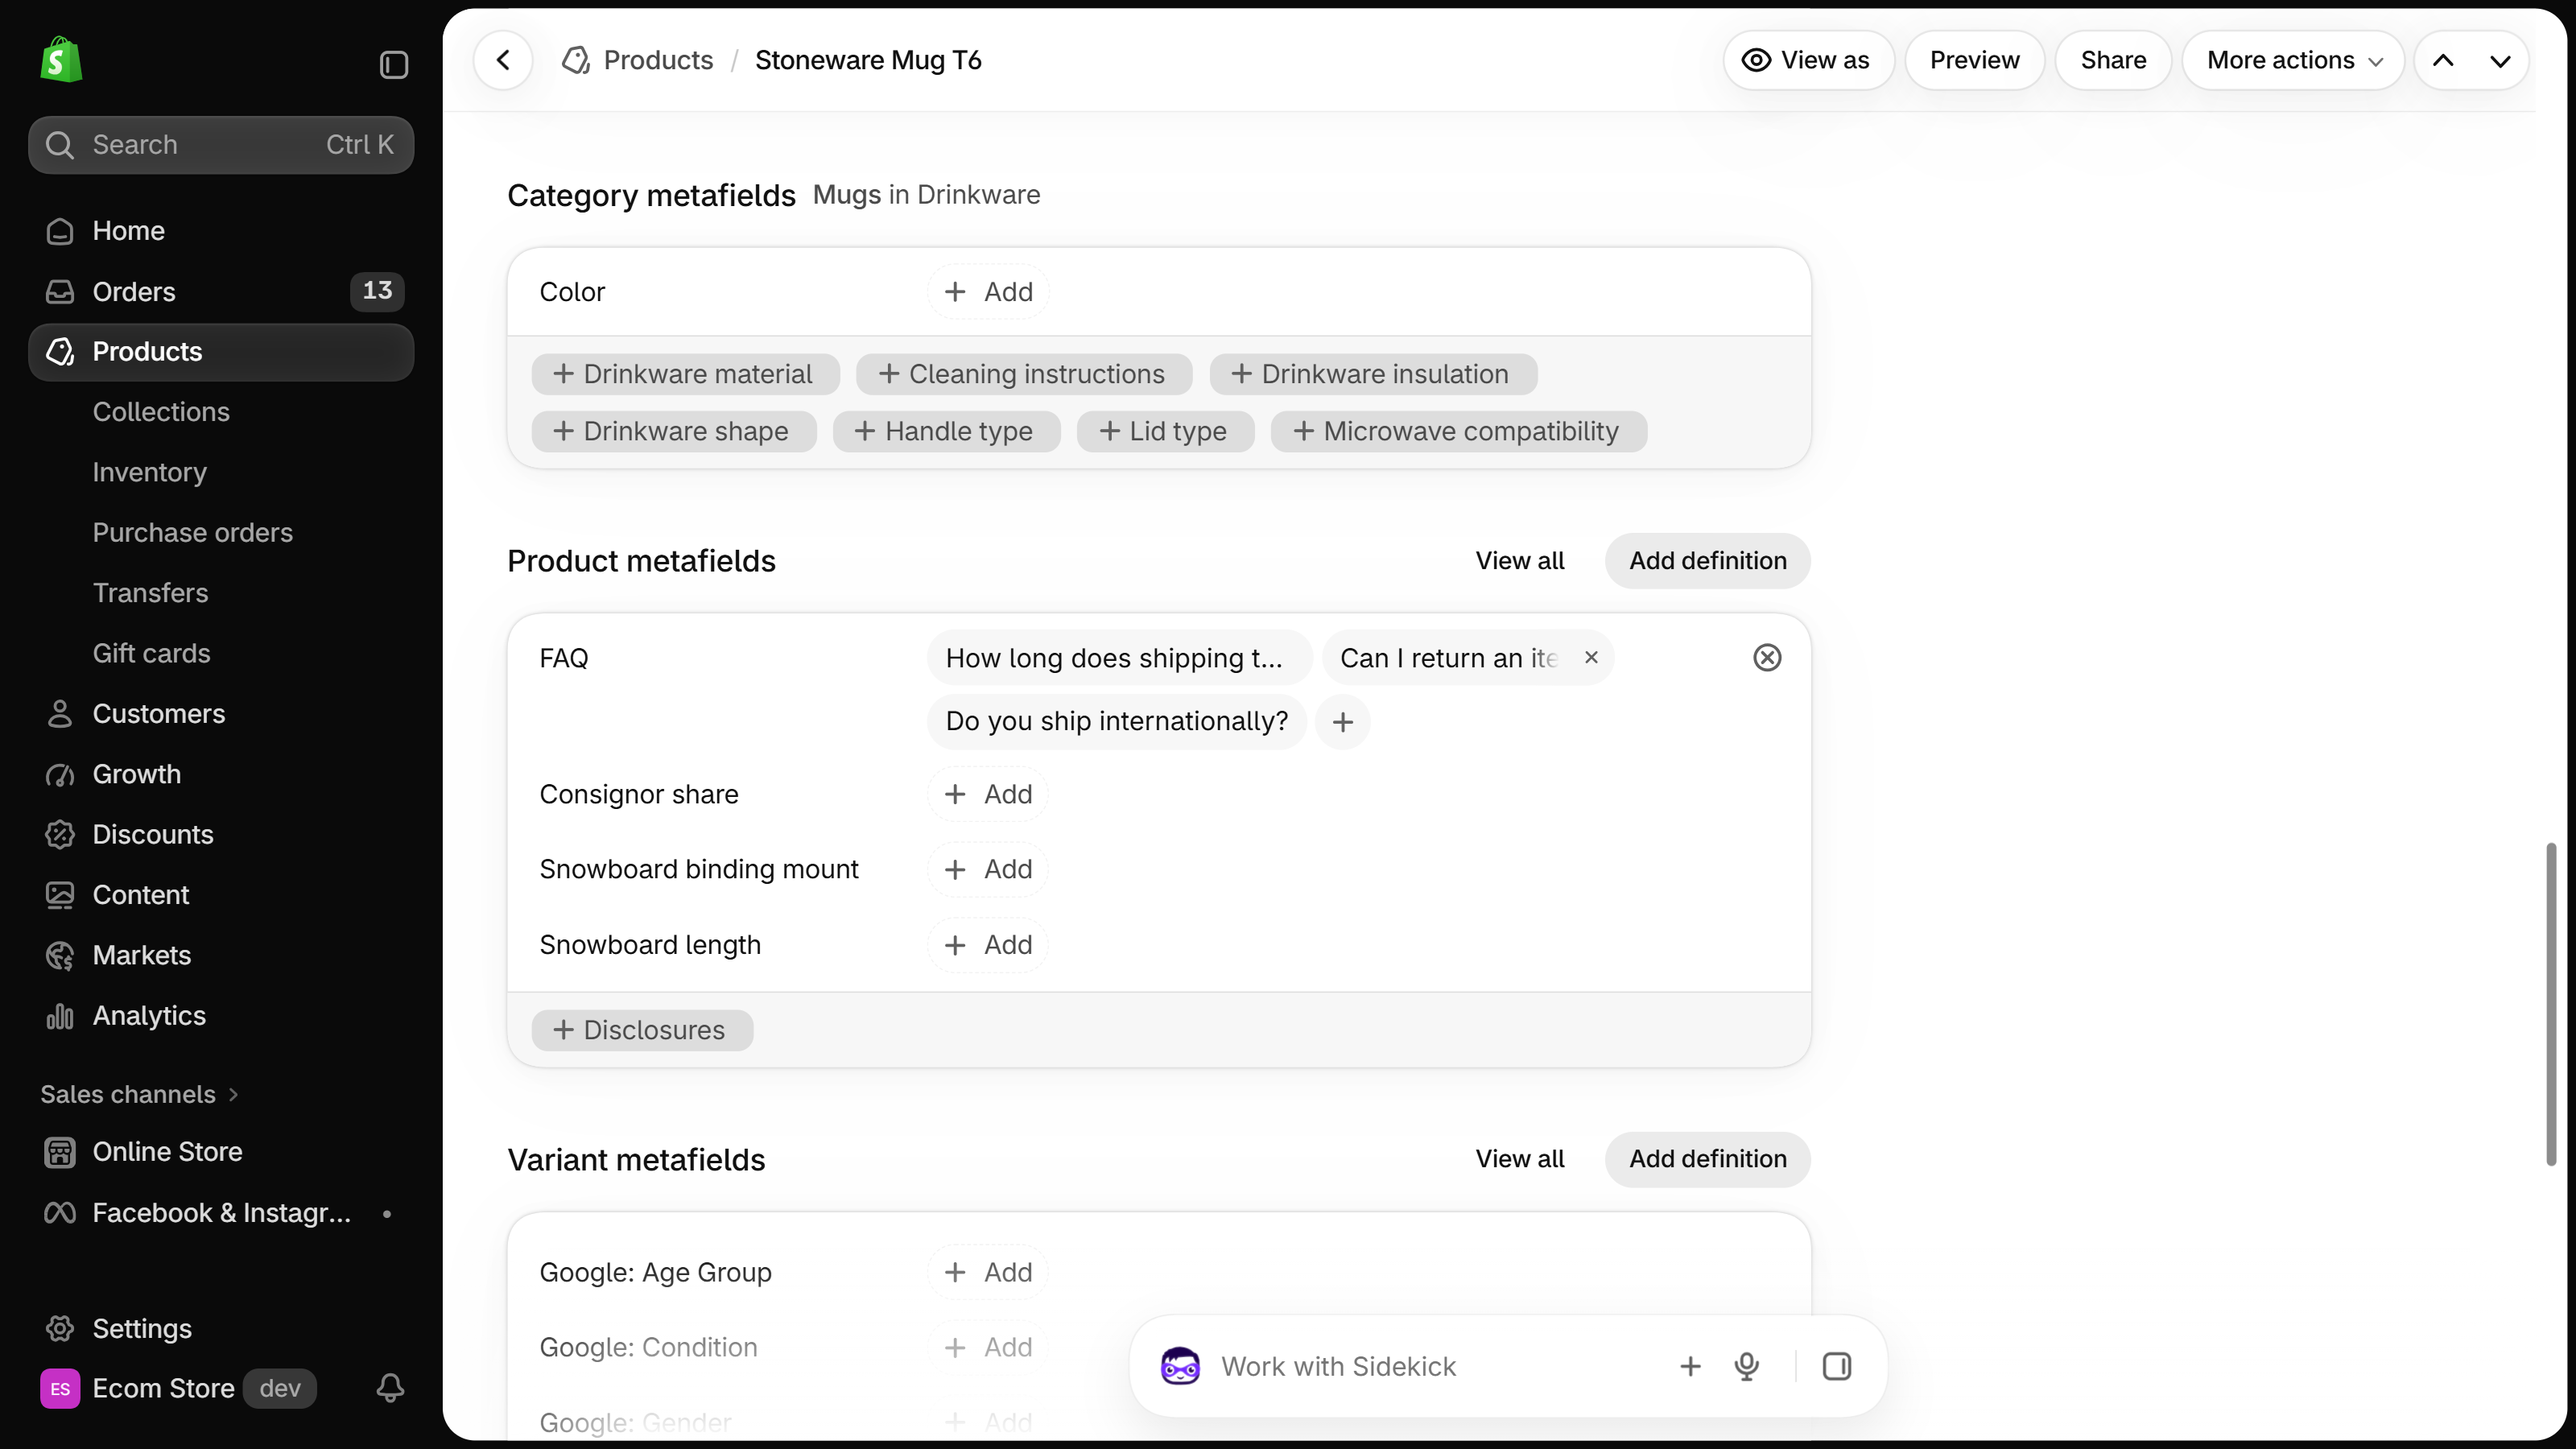The height and width of the screenshot is (1449, 2576).
Task: Open Settings in the sidebar
Action: [x=221, y=1328]
